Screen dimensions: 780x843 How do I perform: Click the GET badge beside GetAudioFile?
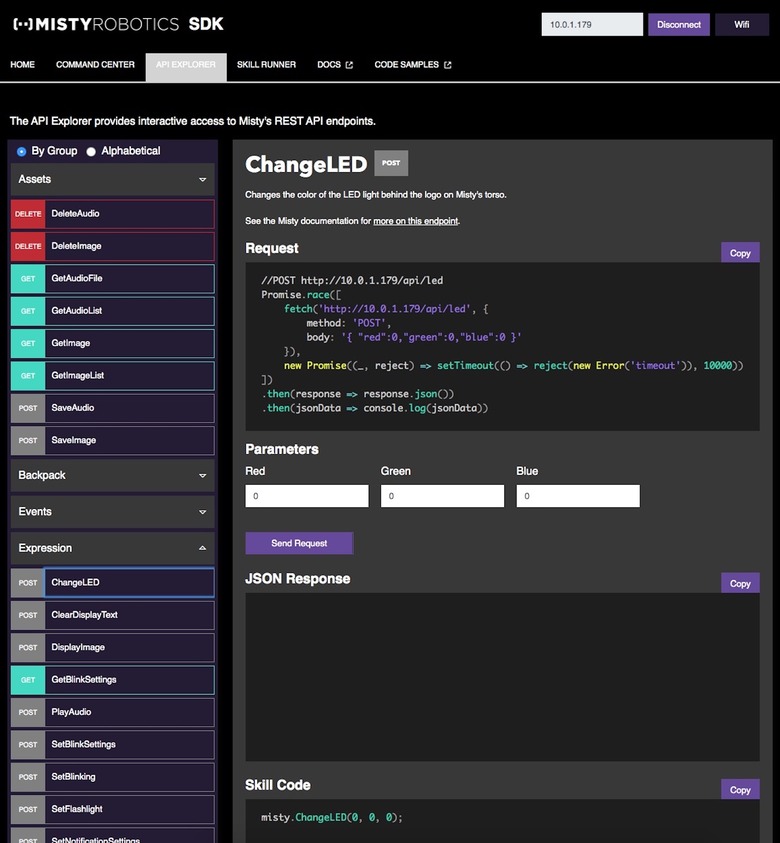tap(28, 279)
